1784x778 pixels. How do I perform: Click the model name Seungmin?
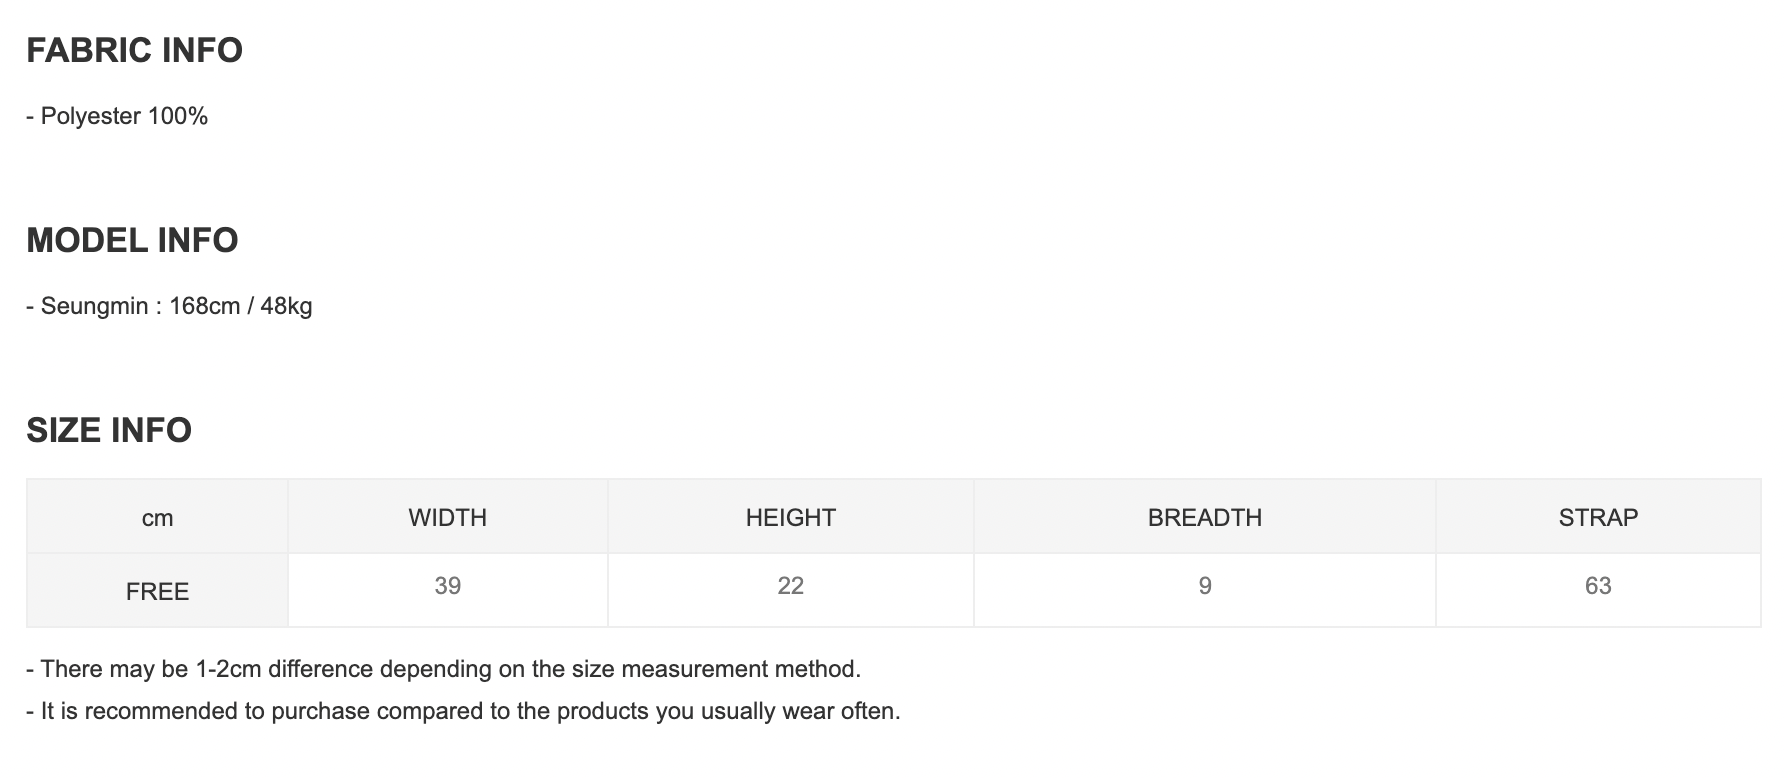point(94,306)
